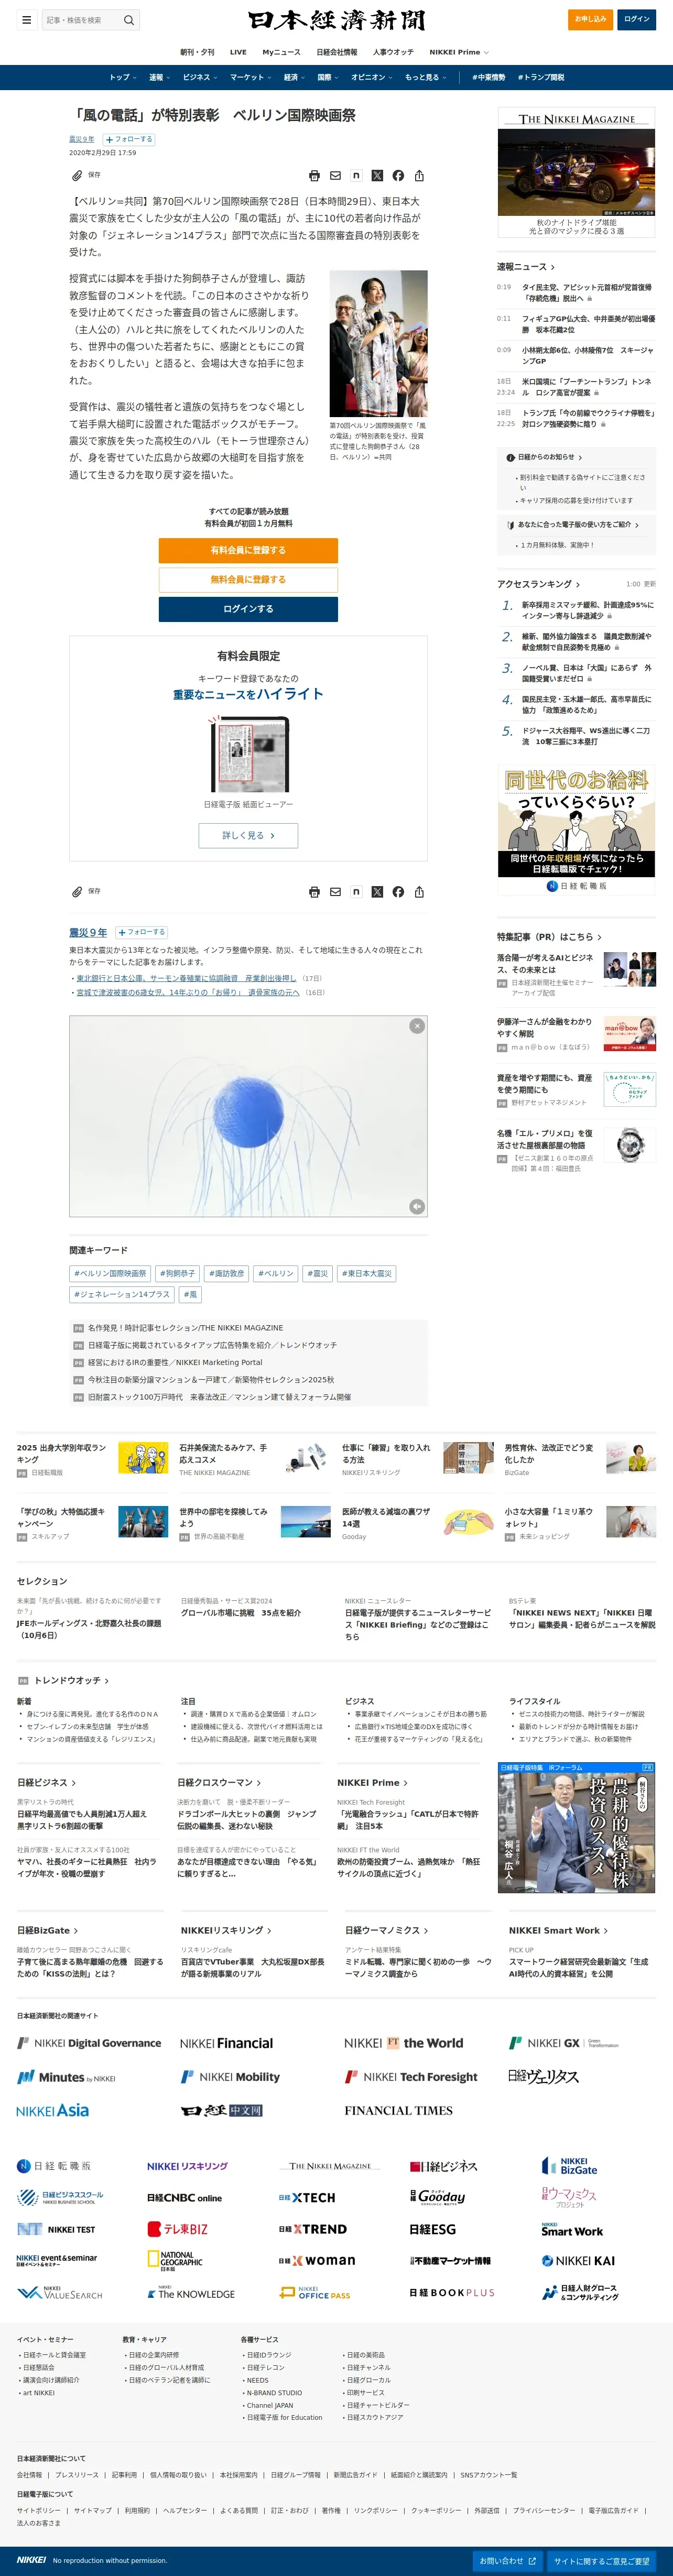This screenshot has width=673, height=2576.
Task: Open the FINANCIAL TIMES logo link
Action: 398,2111
